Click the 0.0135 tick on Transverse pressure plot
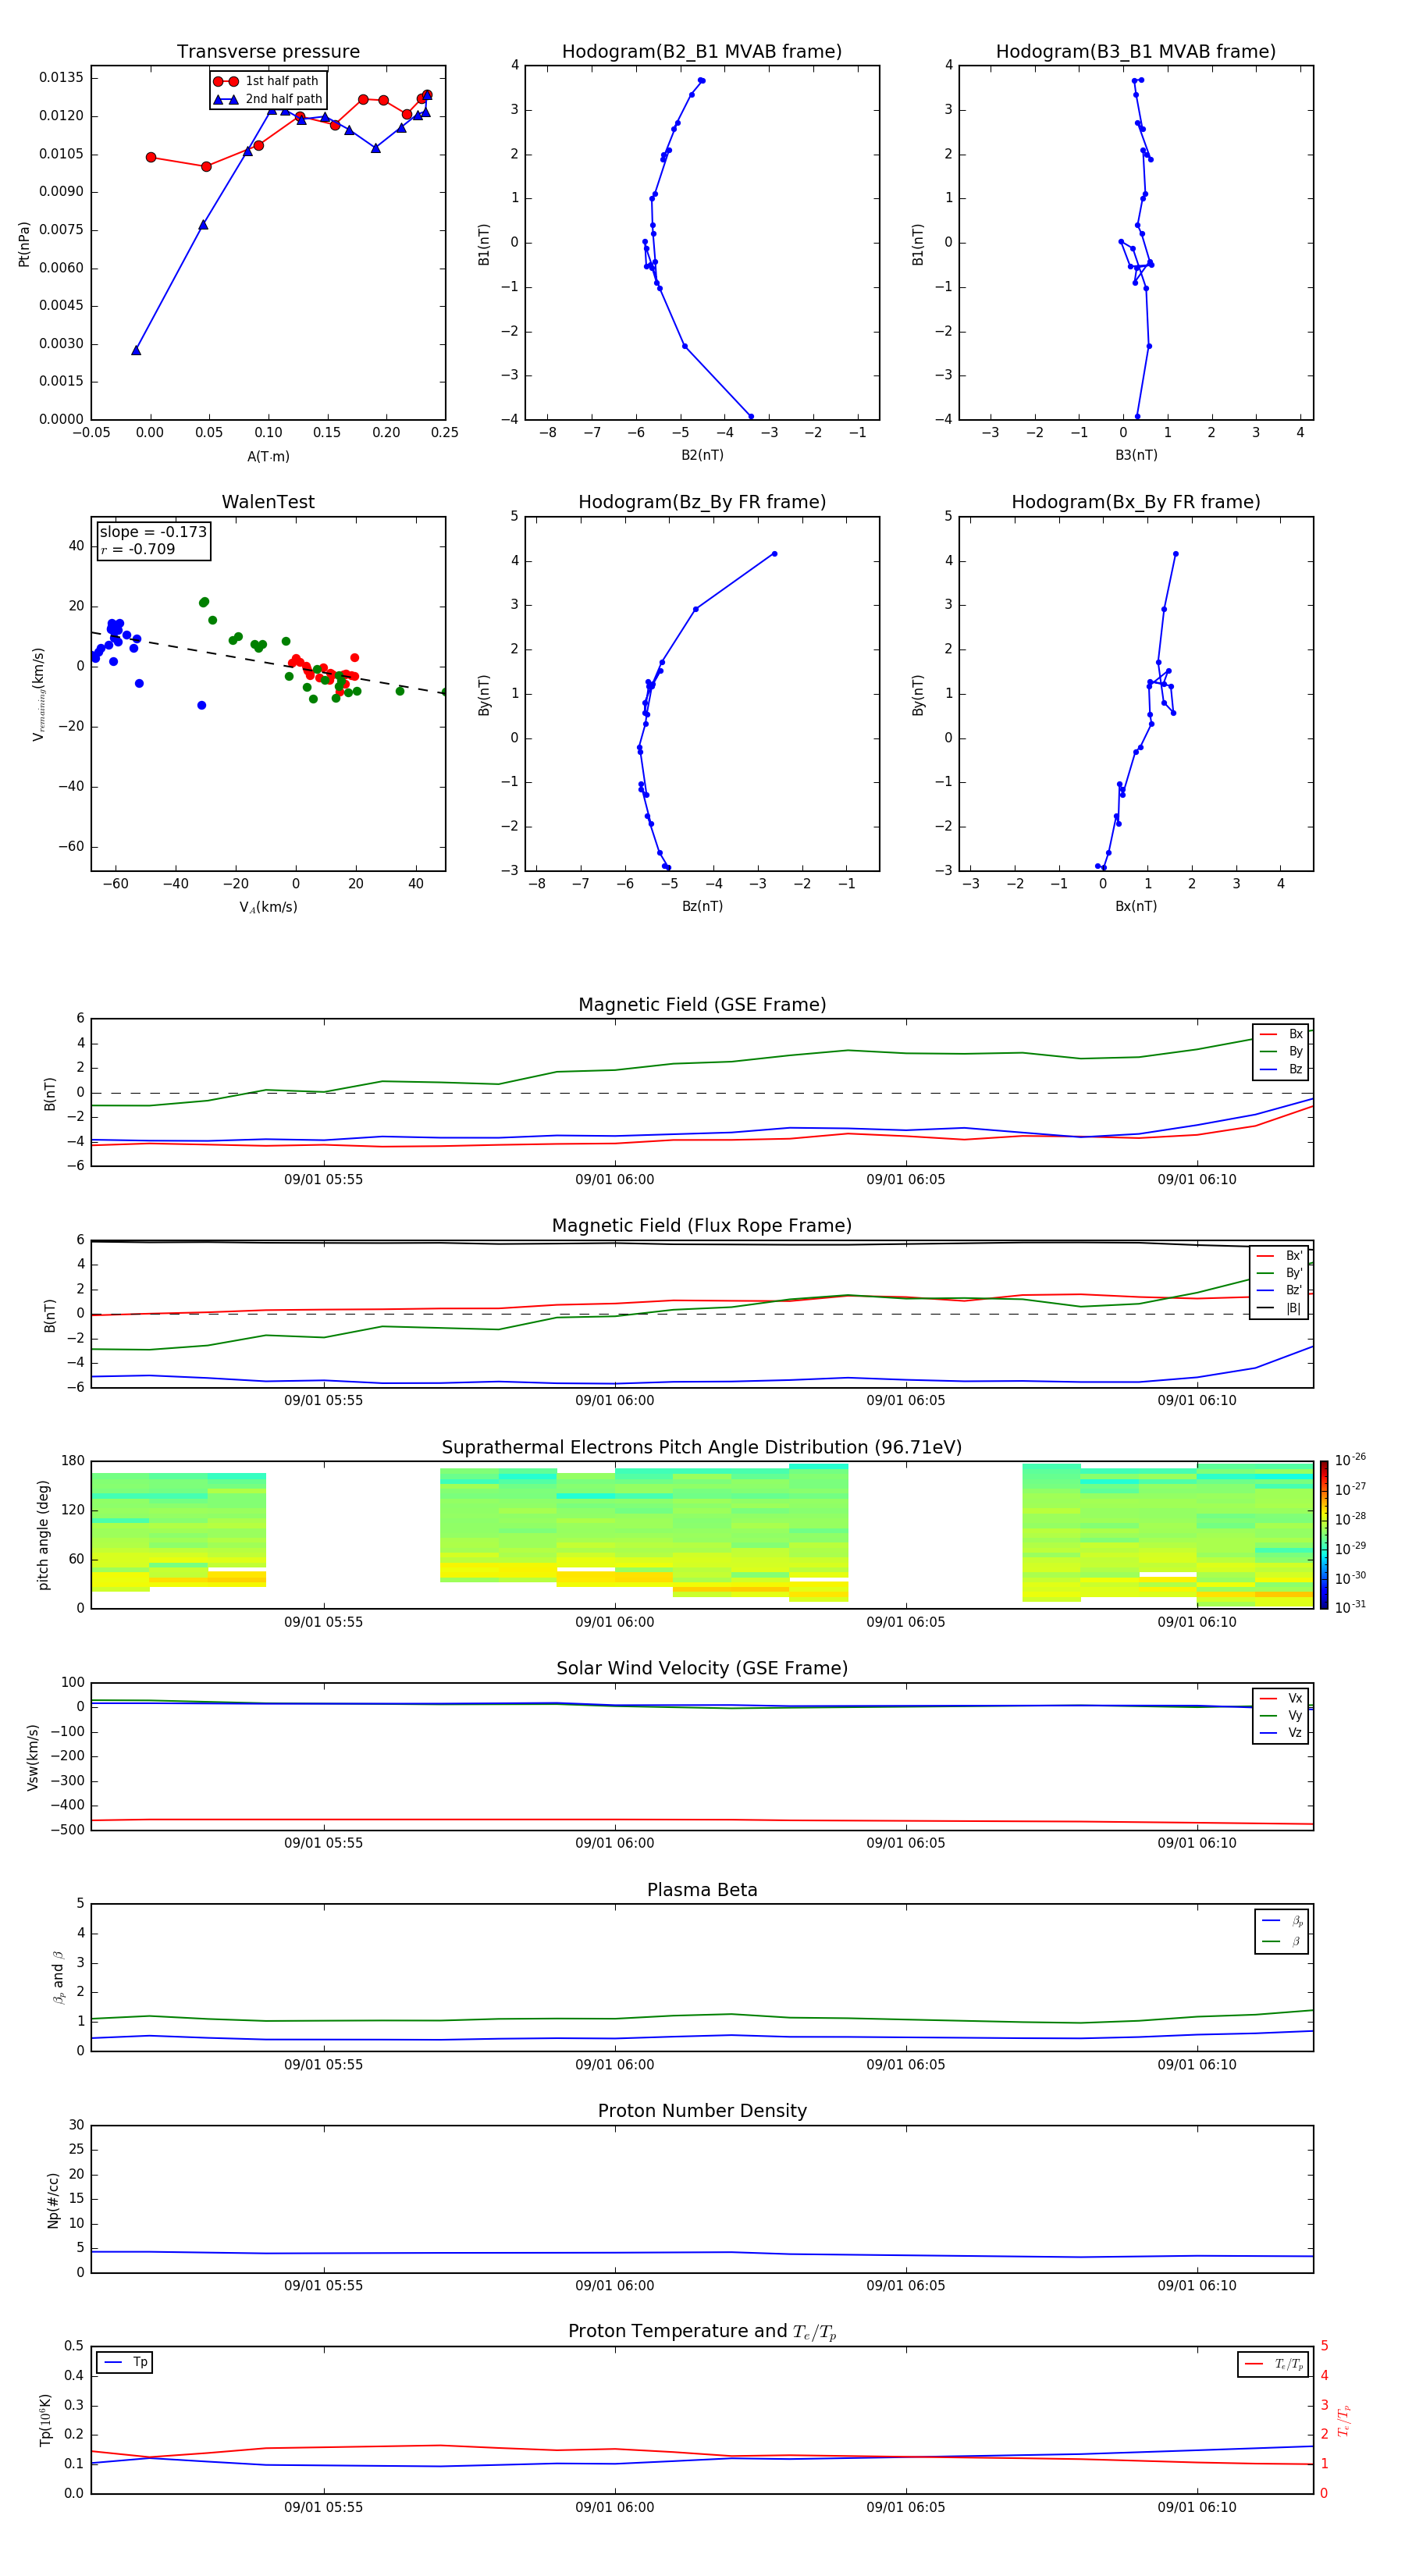Screen dimensions: 1405x2576 tap(62, 78)
